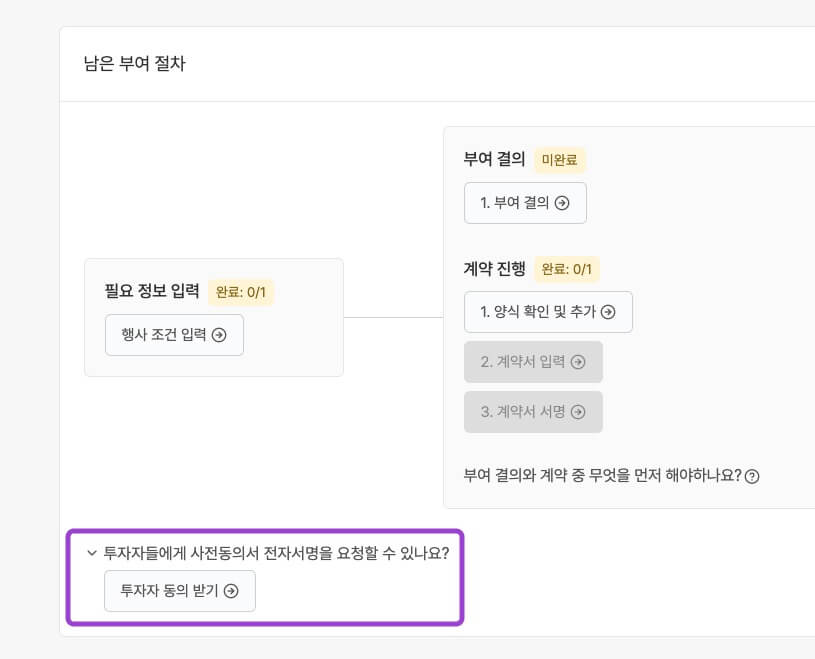
Task: Click the 투자자들에게 사전동의서 전자서명 question text
Action: tap(276, 552)
